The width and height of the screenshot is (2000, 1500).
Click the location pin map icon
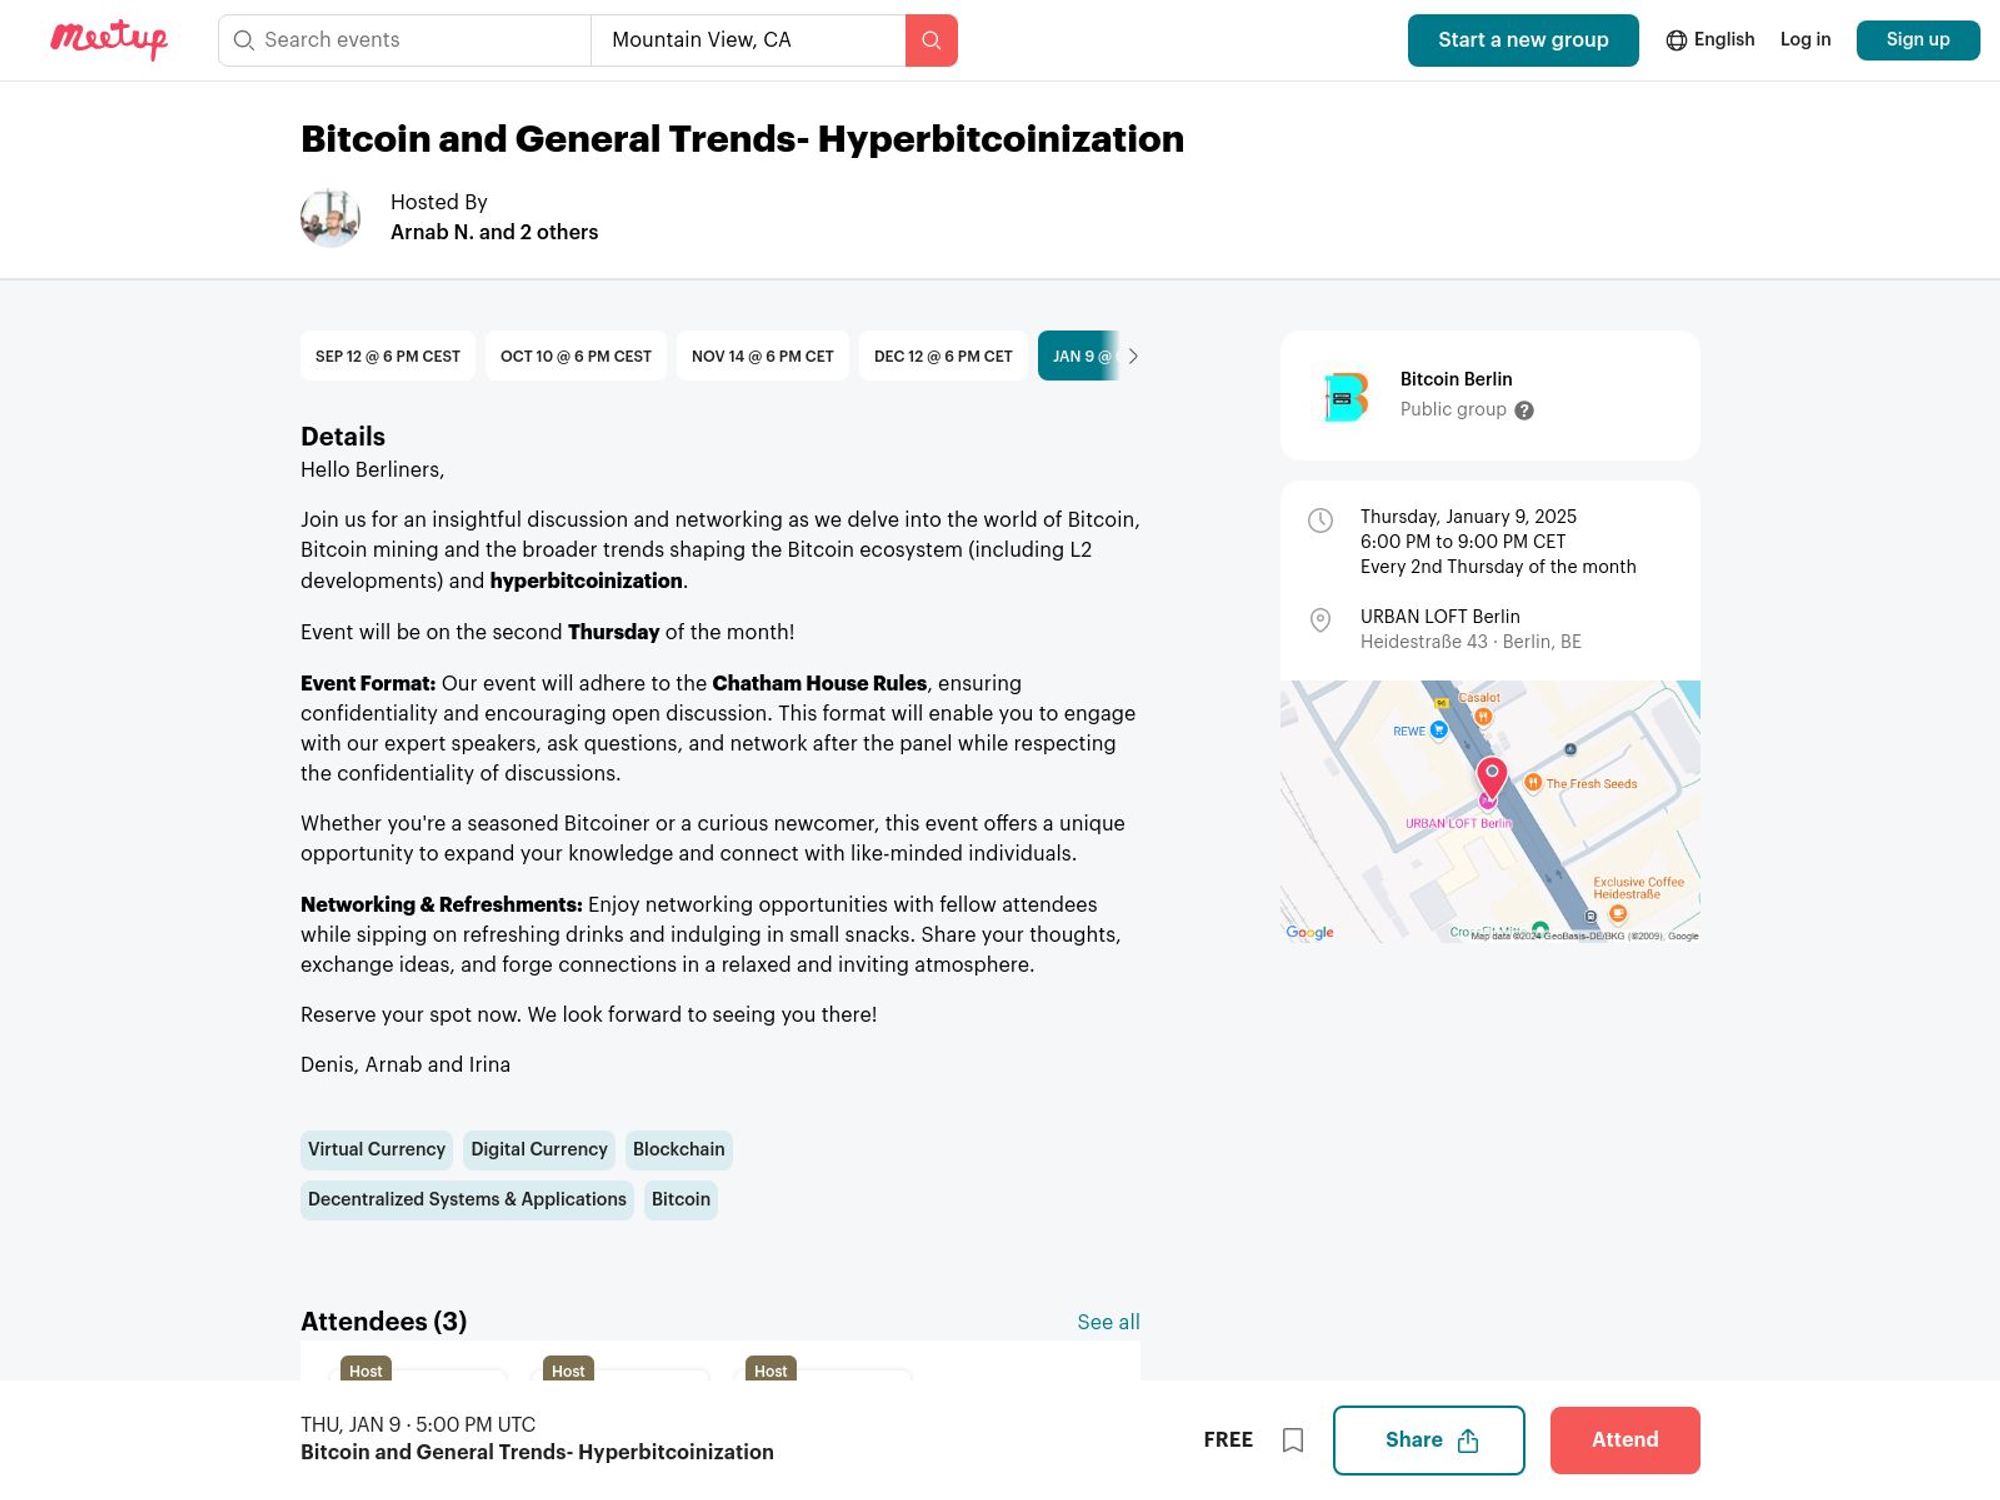tap(1320, 619)
